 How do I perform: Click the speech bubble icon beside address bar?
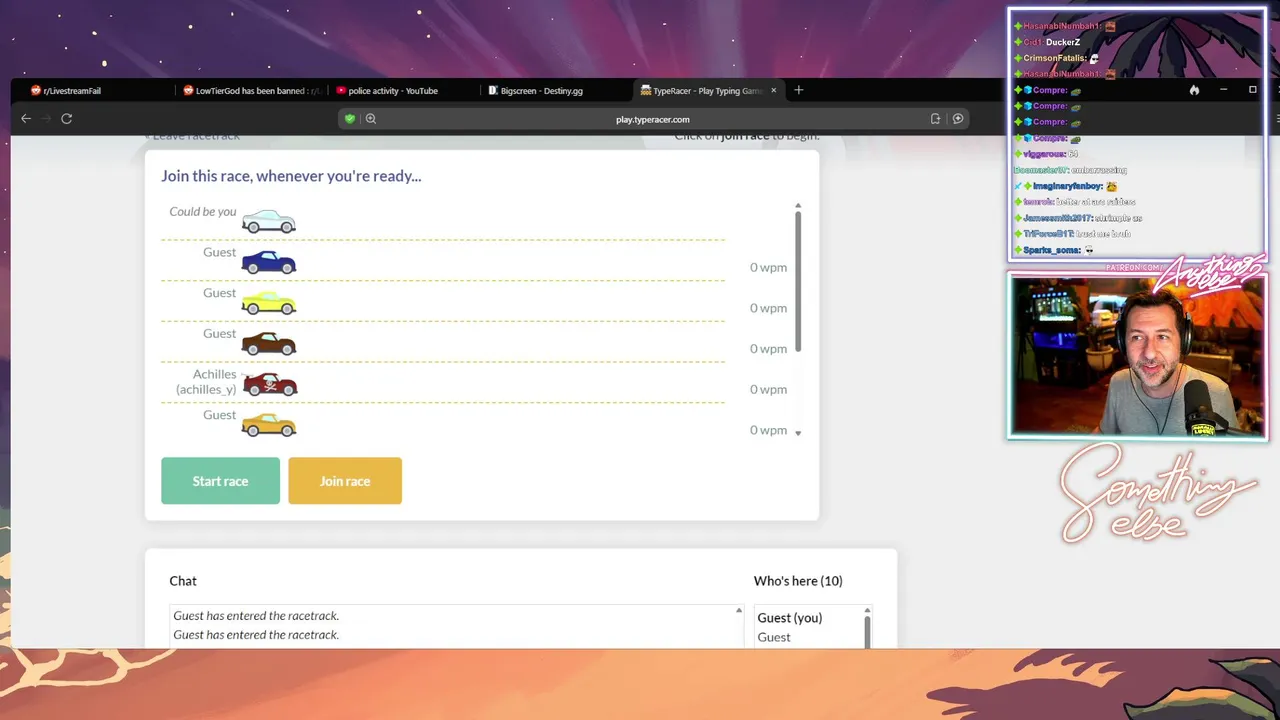(x=958, y=119)
